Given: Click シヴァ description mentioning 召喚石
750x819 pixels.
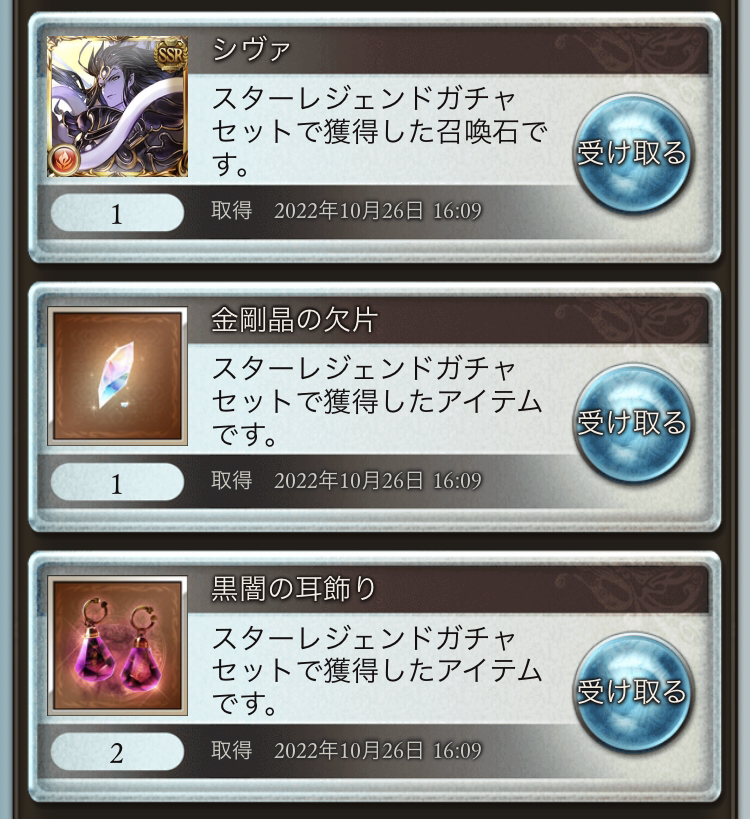Looking at the screenshot, I should 379,131.
